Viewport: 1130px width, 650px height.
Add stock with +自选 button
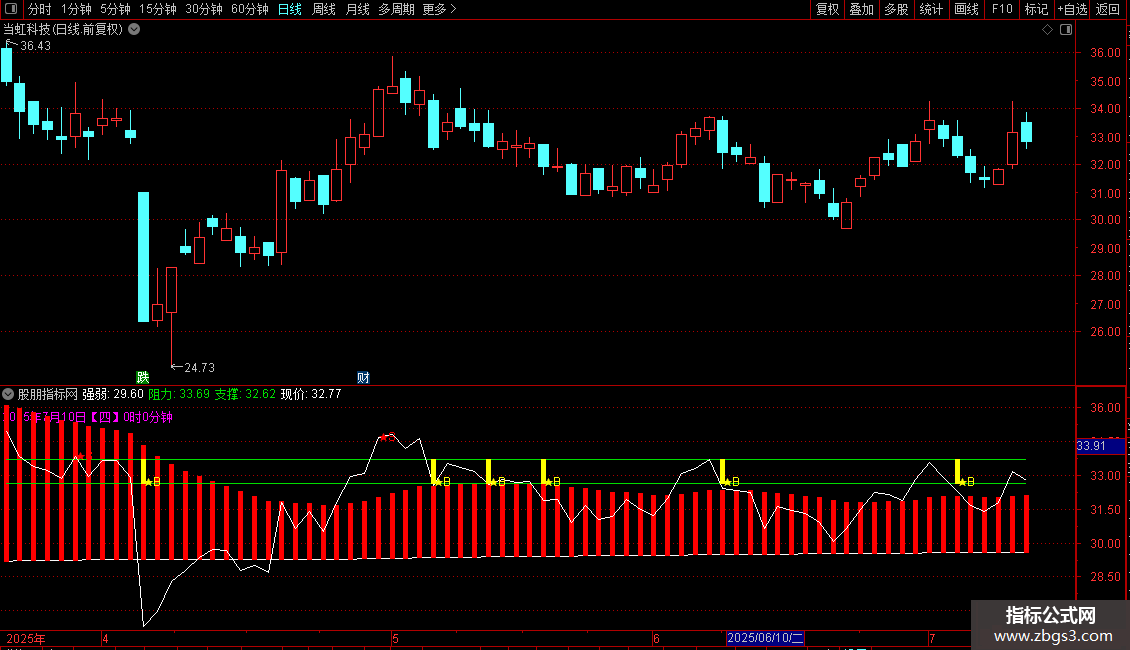coord(1072,9)
